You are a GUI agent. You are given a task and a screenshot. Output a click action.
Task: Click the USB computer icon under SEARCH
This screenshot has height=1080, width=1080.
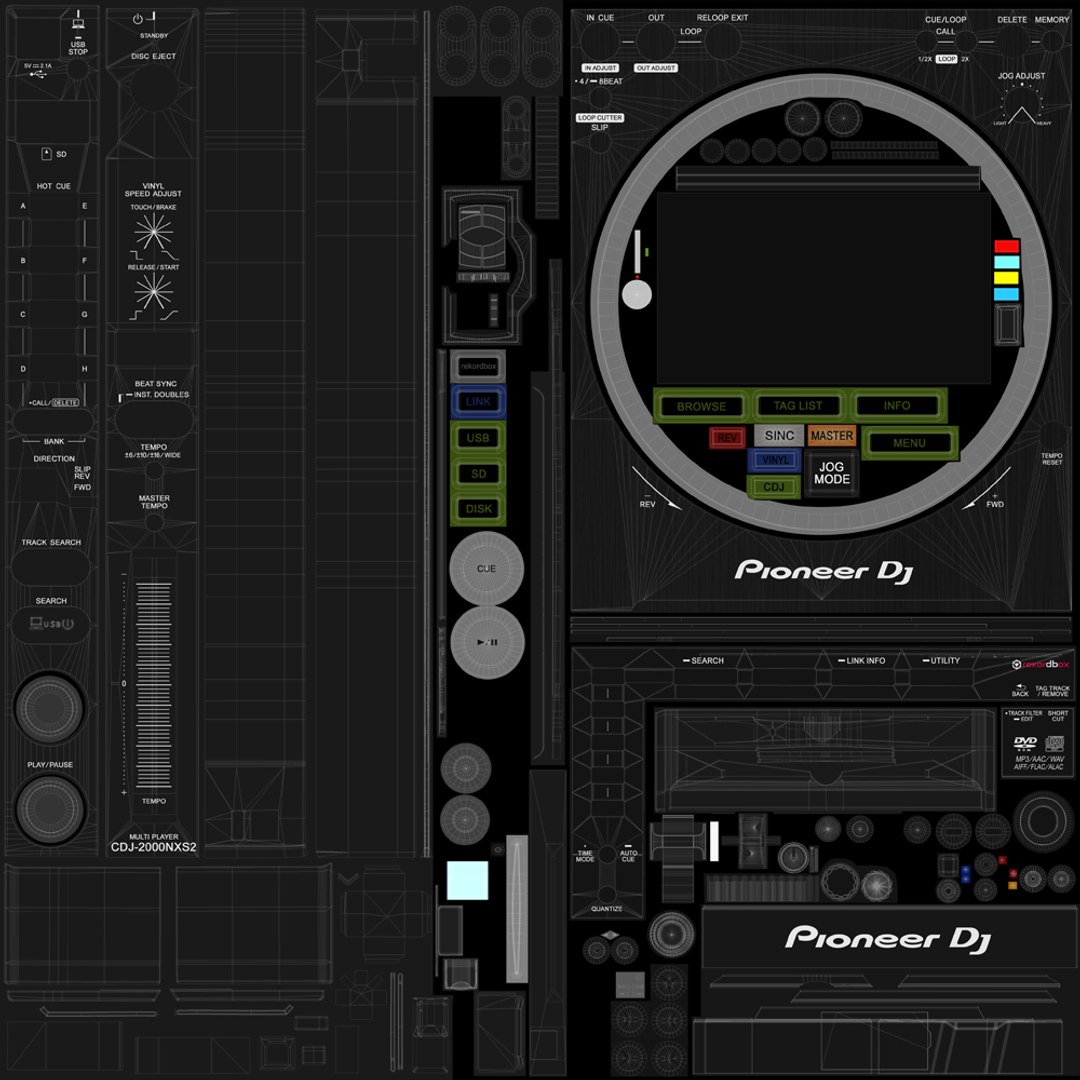[52, 624]
